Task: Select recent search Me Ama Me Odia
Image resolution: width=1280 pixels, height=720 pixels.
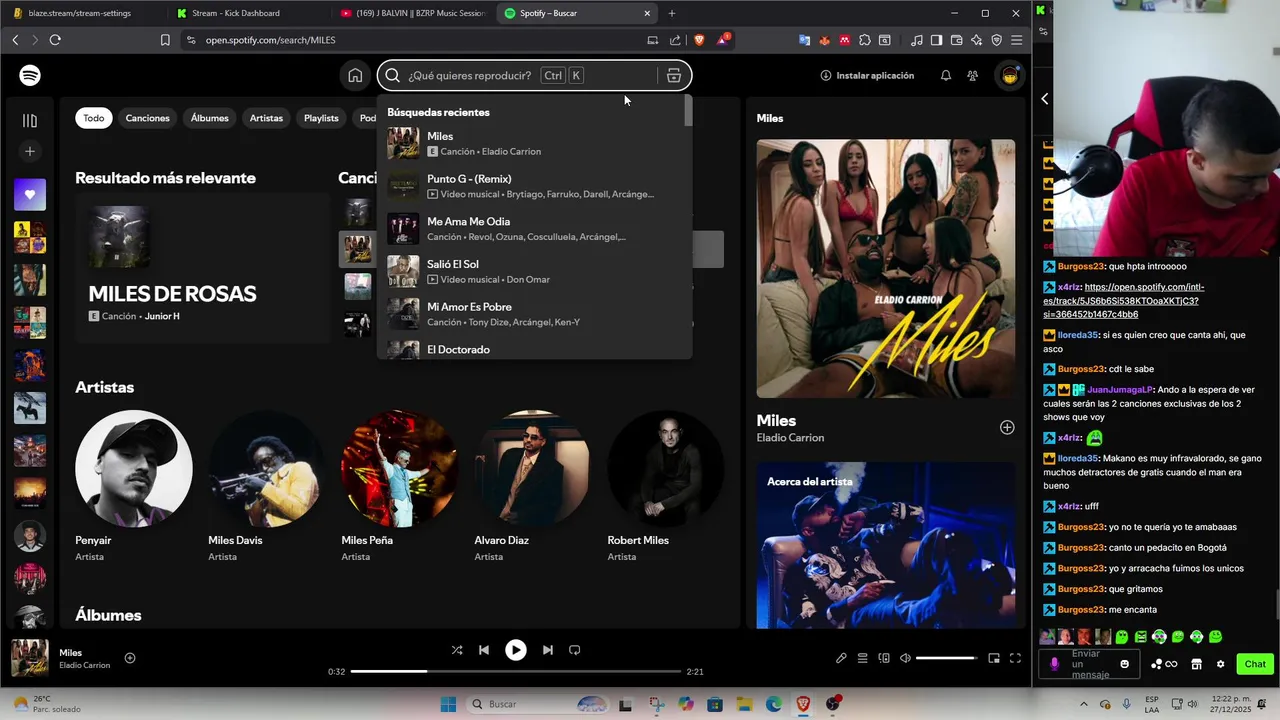Action: pos(534,229)
